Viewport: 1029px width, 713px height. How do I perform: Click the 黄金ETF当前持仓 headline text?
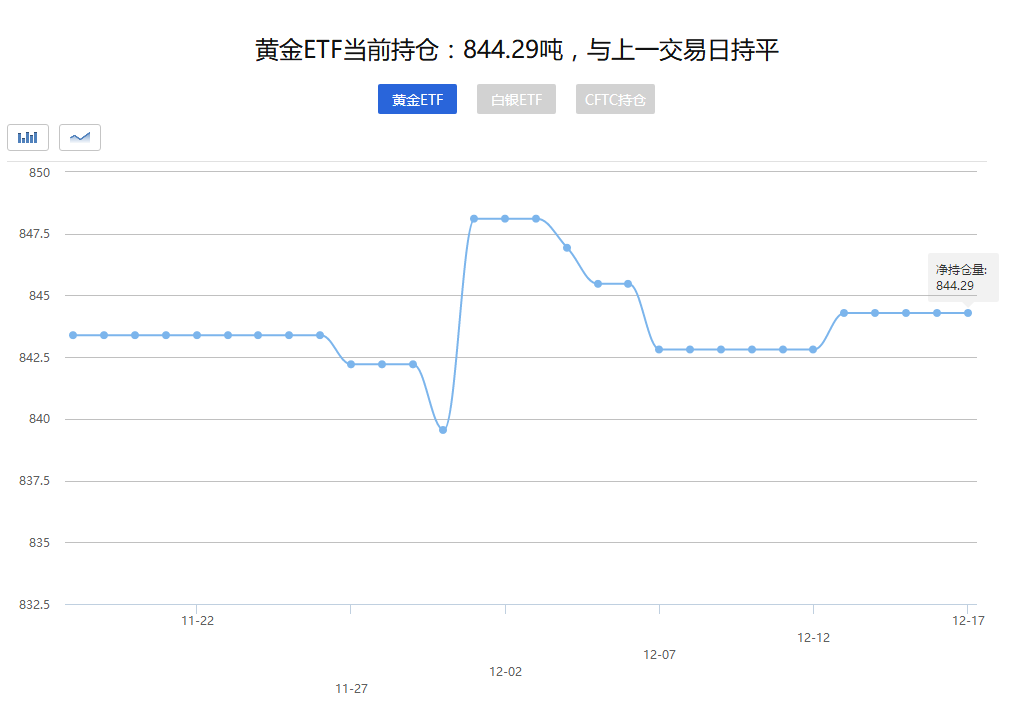pyautogui.click(x=516, y=50)
